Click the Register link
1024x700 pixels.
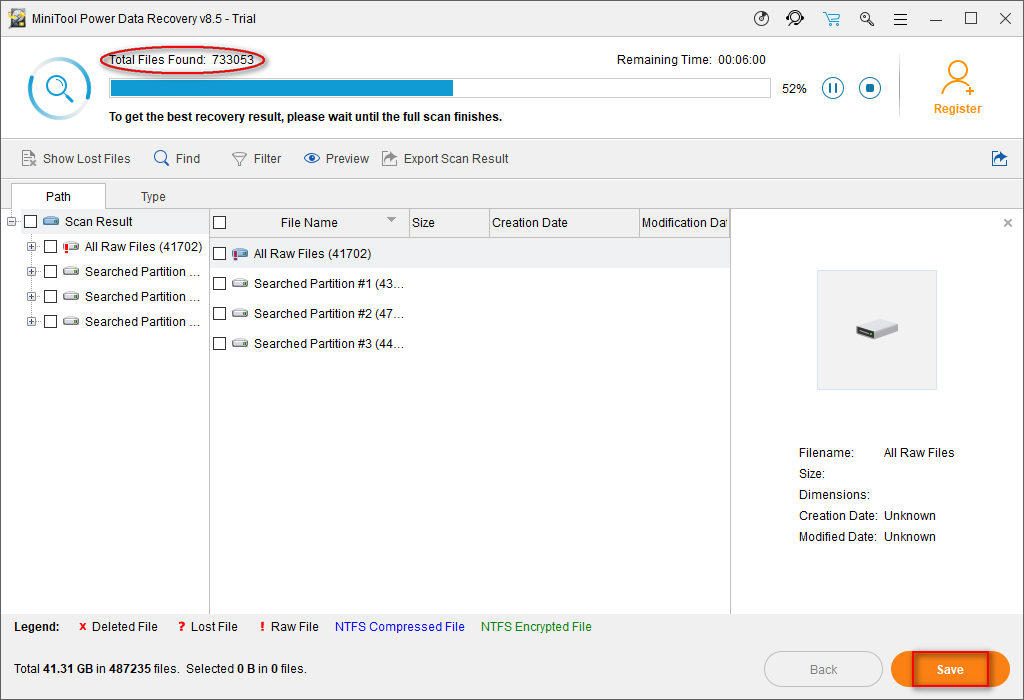957,109
